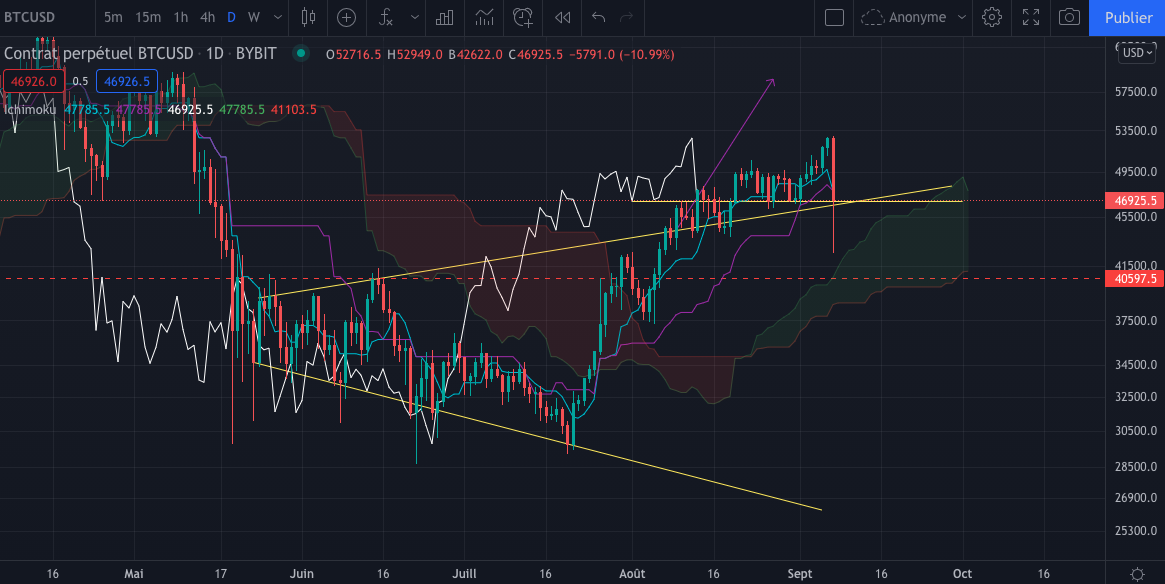Viewport: 1165px width, 584px height.
Task: Toggle the chart layout selector square
Action: (x=833, y=18)
